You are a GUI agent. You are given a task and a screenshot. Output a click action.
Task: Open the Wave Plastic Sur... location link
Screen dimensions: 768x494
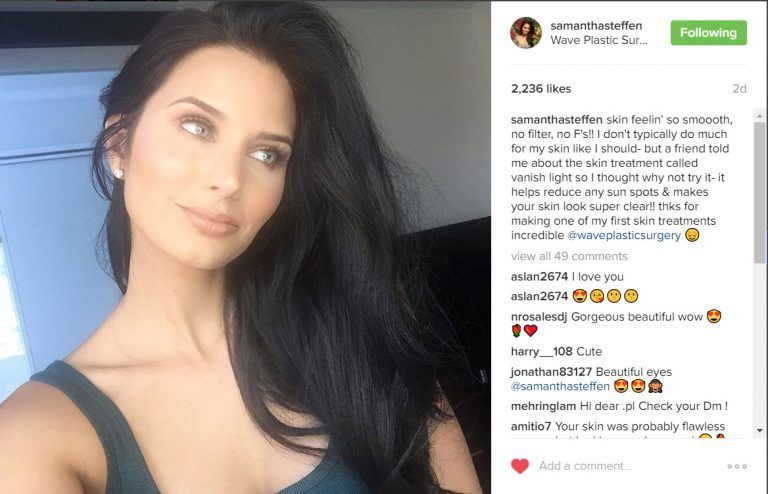click(x=599, y=40)
